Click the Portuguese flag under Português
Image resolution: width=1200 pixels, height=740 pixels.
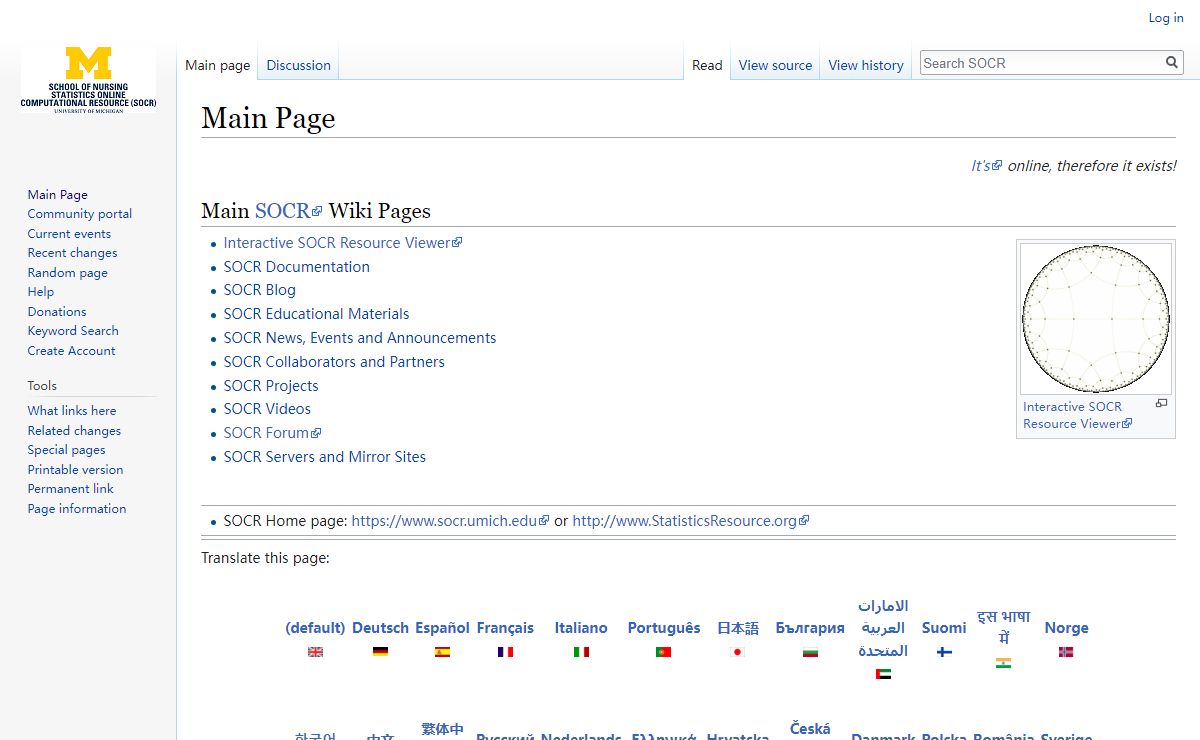coord(663,652)
